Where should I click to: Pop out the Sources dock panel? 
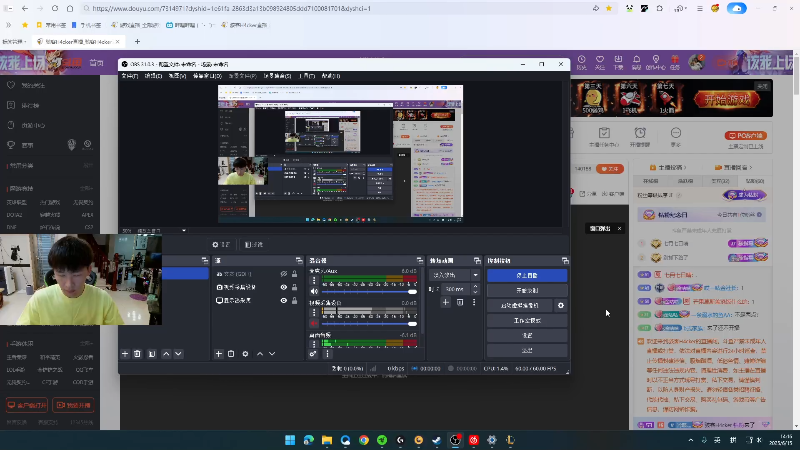click(x=299, y=261)
